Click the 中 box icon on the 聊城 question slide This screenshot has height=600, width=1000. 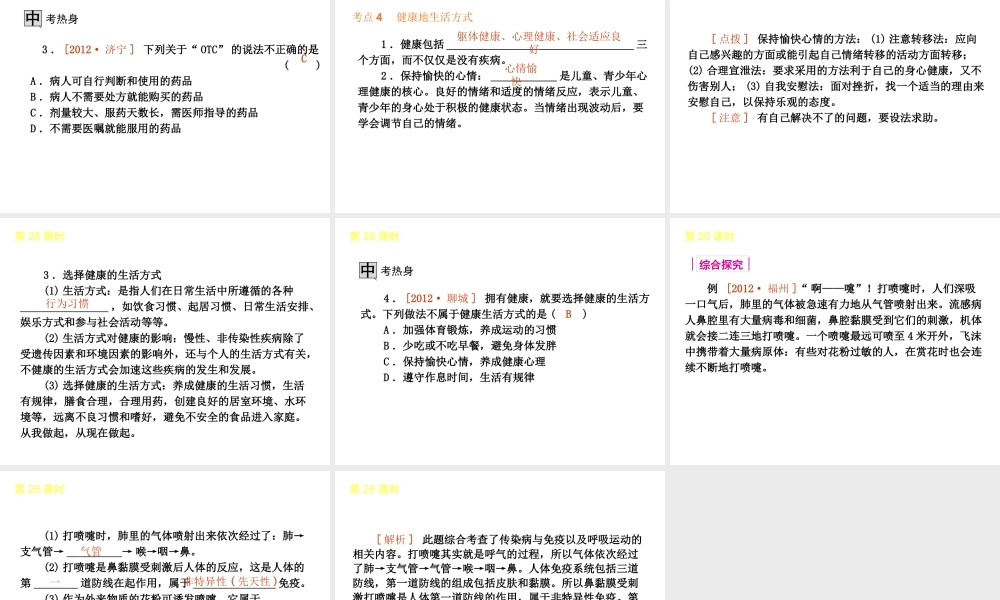[368, 270]
